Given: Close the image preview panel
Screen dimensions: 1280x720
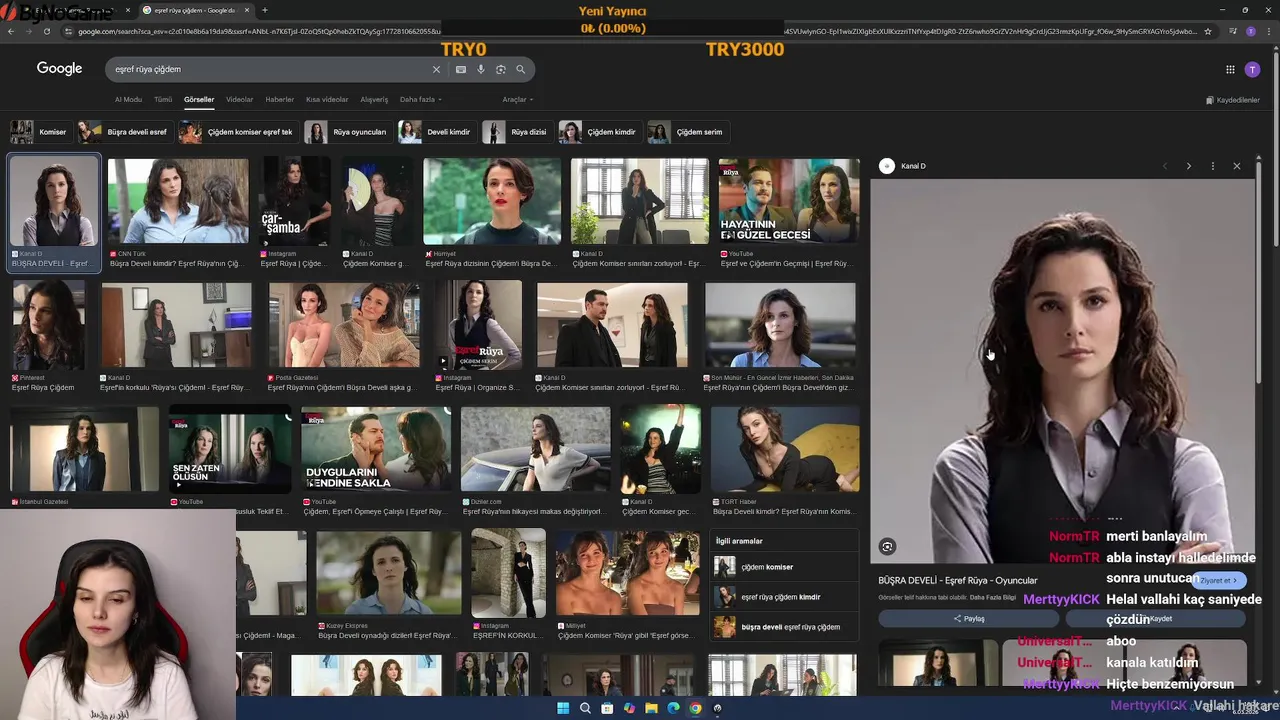Looking at the screenshot, I should (1236, 166).
